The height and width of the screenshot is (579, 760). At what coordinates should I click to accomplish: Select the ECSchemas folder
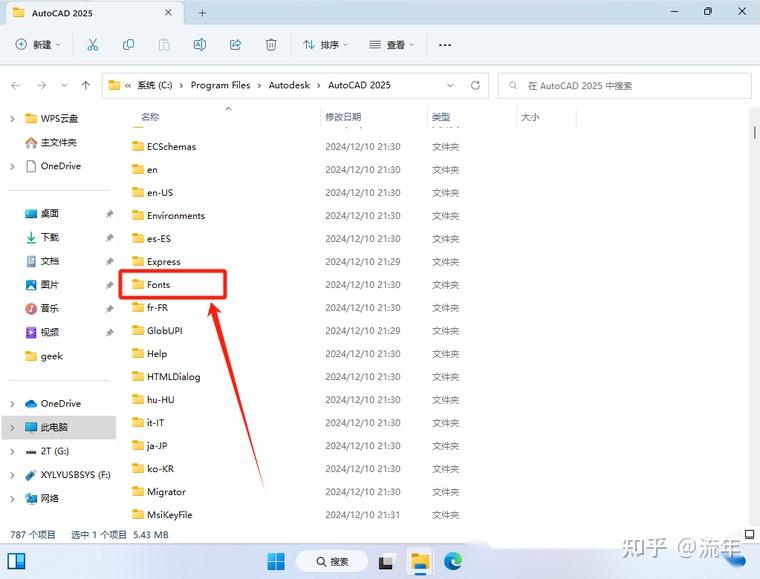tap(164, 146)
